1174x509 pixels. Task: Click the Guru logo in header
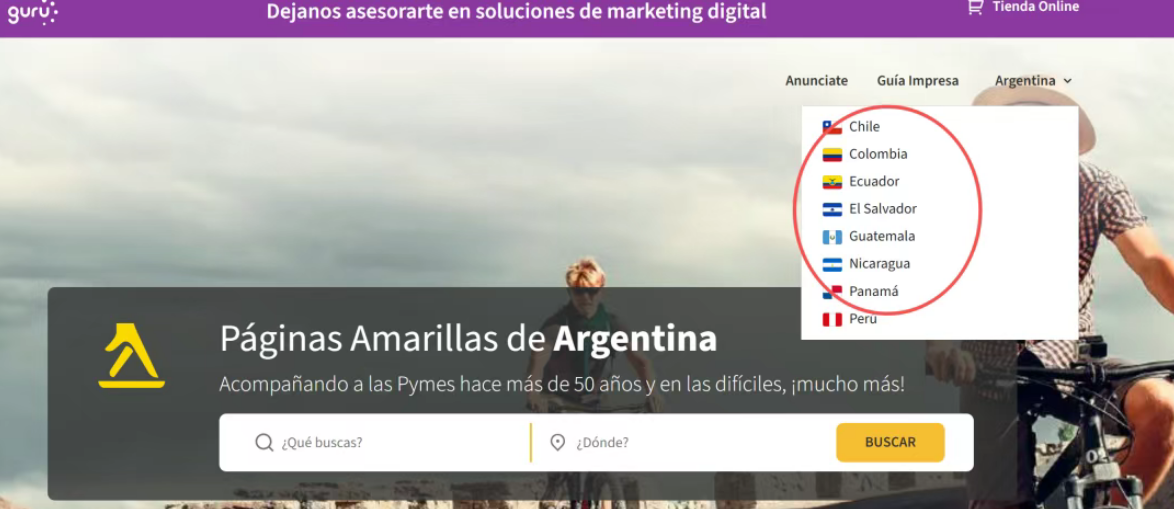point(32,12)
